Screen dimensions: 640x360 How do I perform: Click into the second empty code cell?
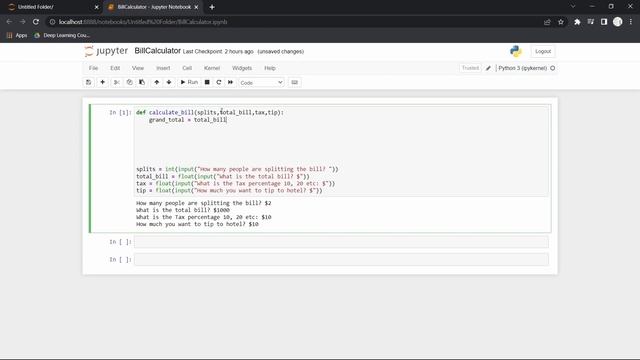tap(341, 260)
